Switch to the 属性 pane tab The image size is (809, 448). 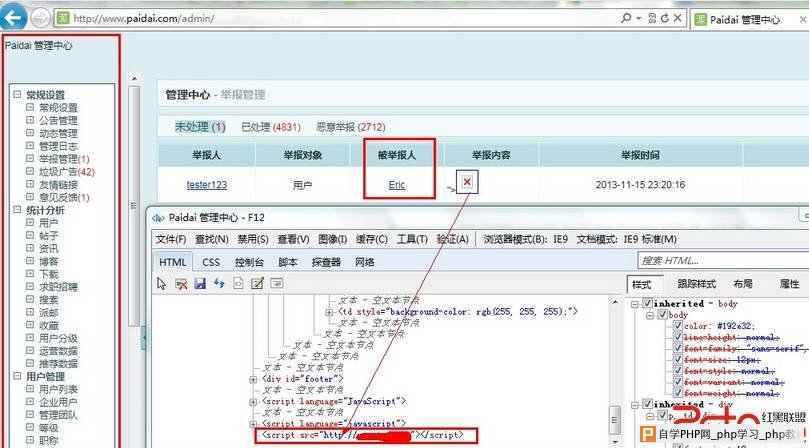point(789,284)
